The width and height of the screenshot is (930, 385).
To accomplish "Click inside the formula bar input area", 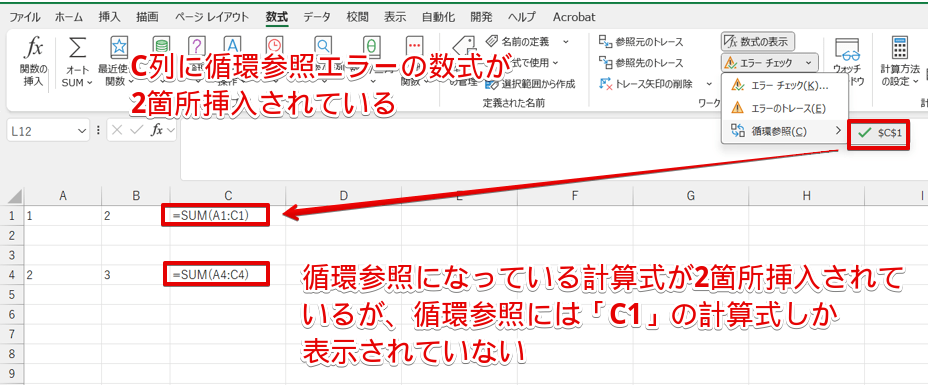I will (555, 149).
